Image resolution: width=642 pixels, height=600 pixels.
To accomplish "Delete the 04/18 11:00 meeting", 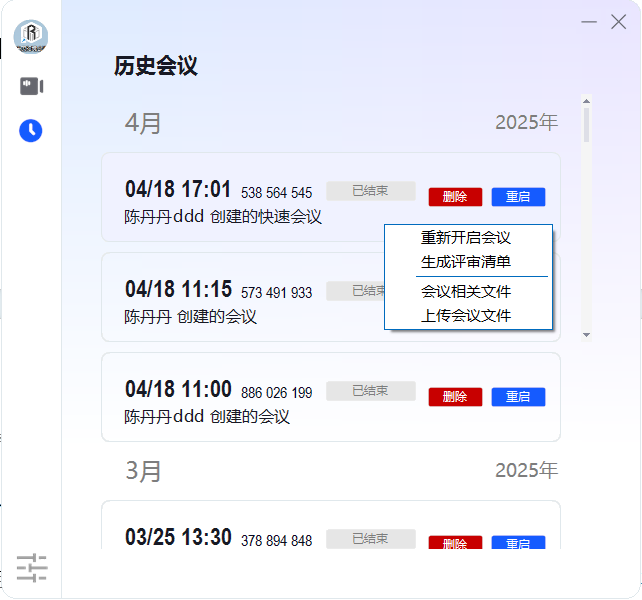I will point(455,397).
